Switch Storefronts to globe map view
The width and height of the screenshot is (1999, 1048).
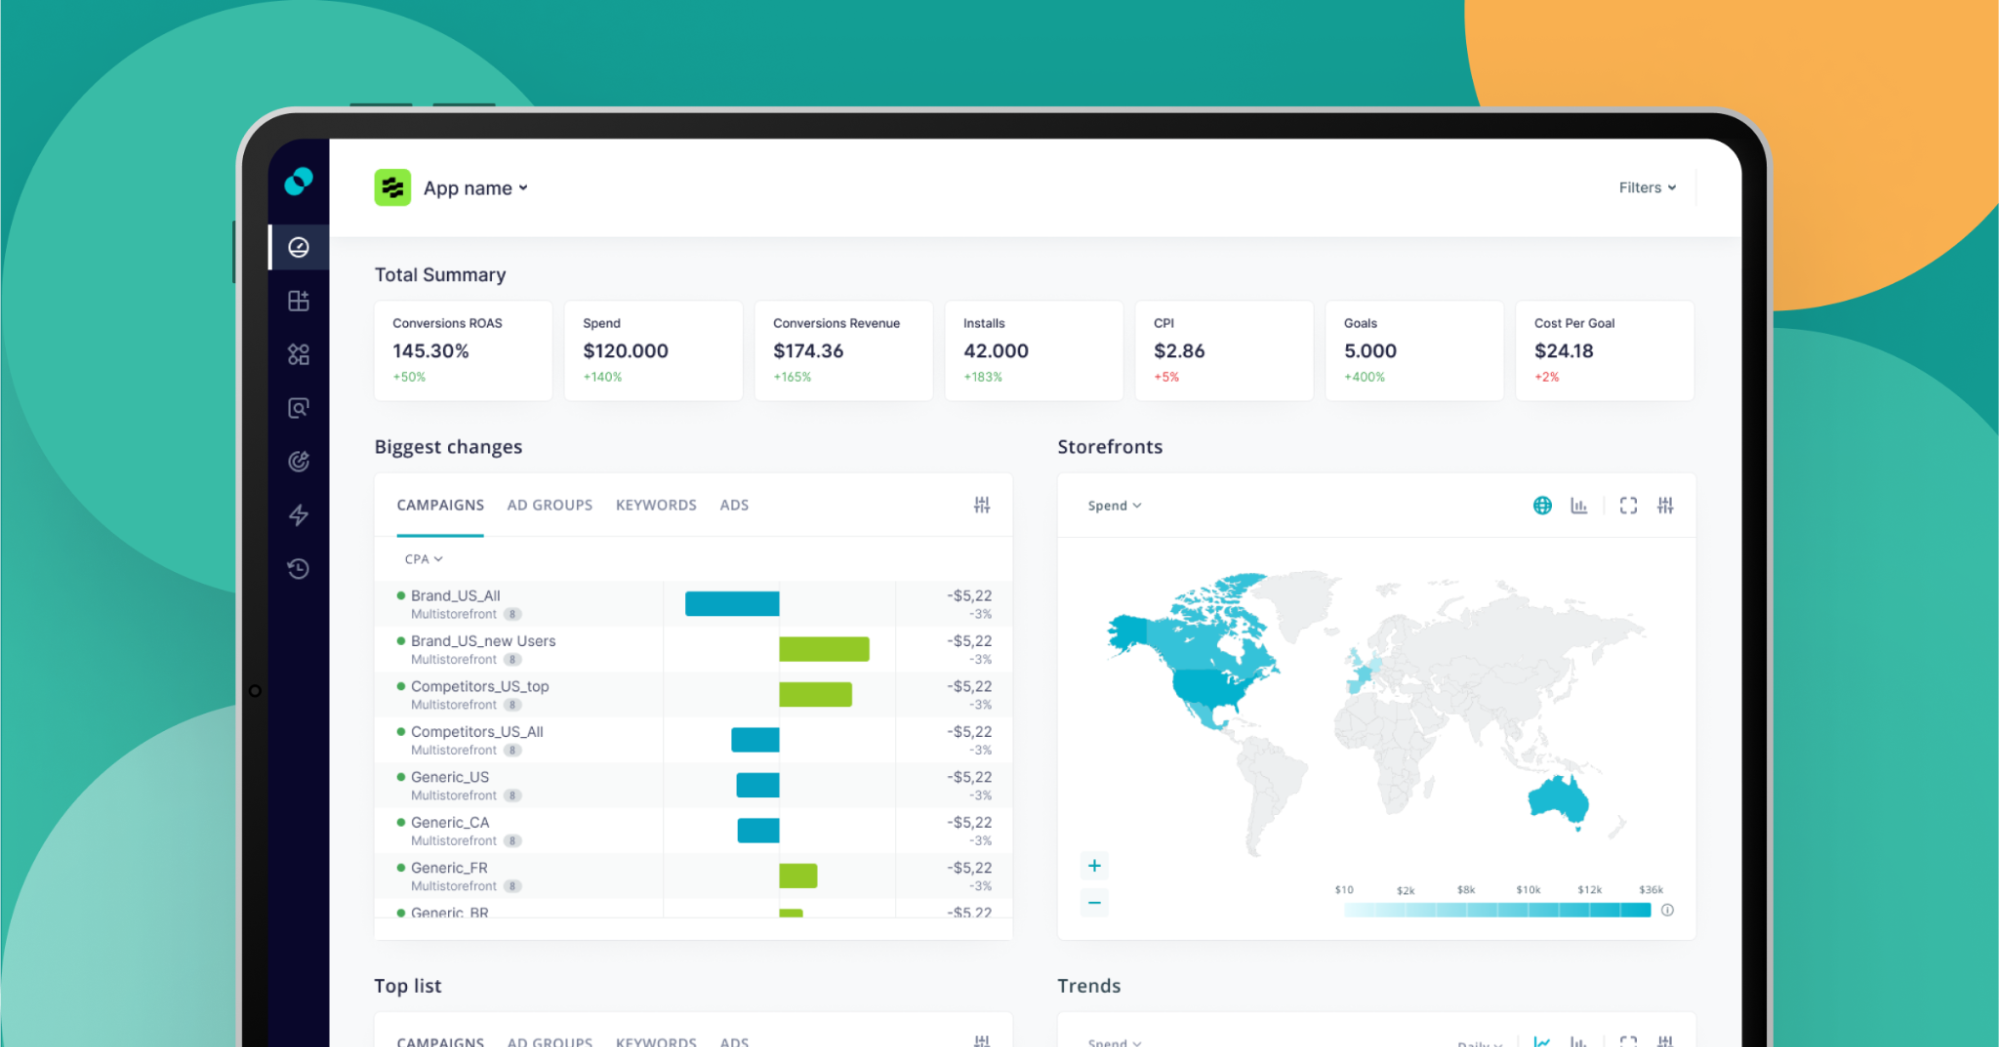[1542, 506]
